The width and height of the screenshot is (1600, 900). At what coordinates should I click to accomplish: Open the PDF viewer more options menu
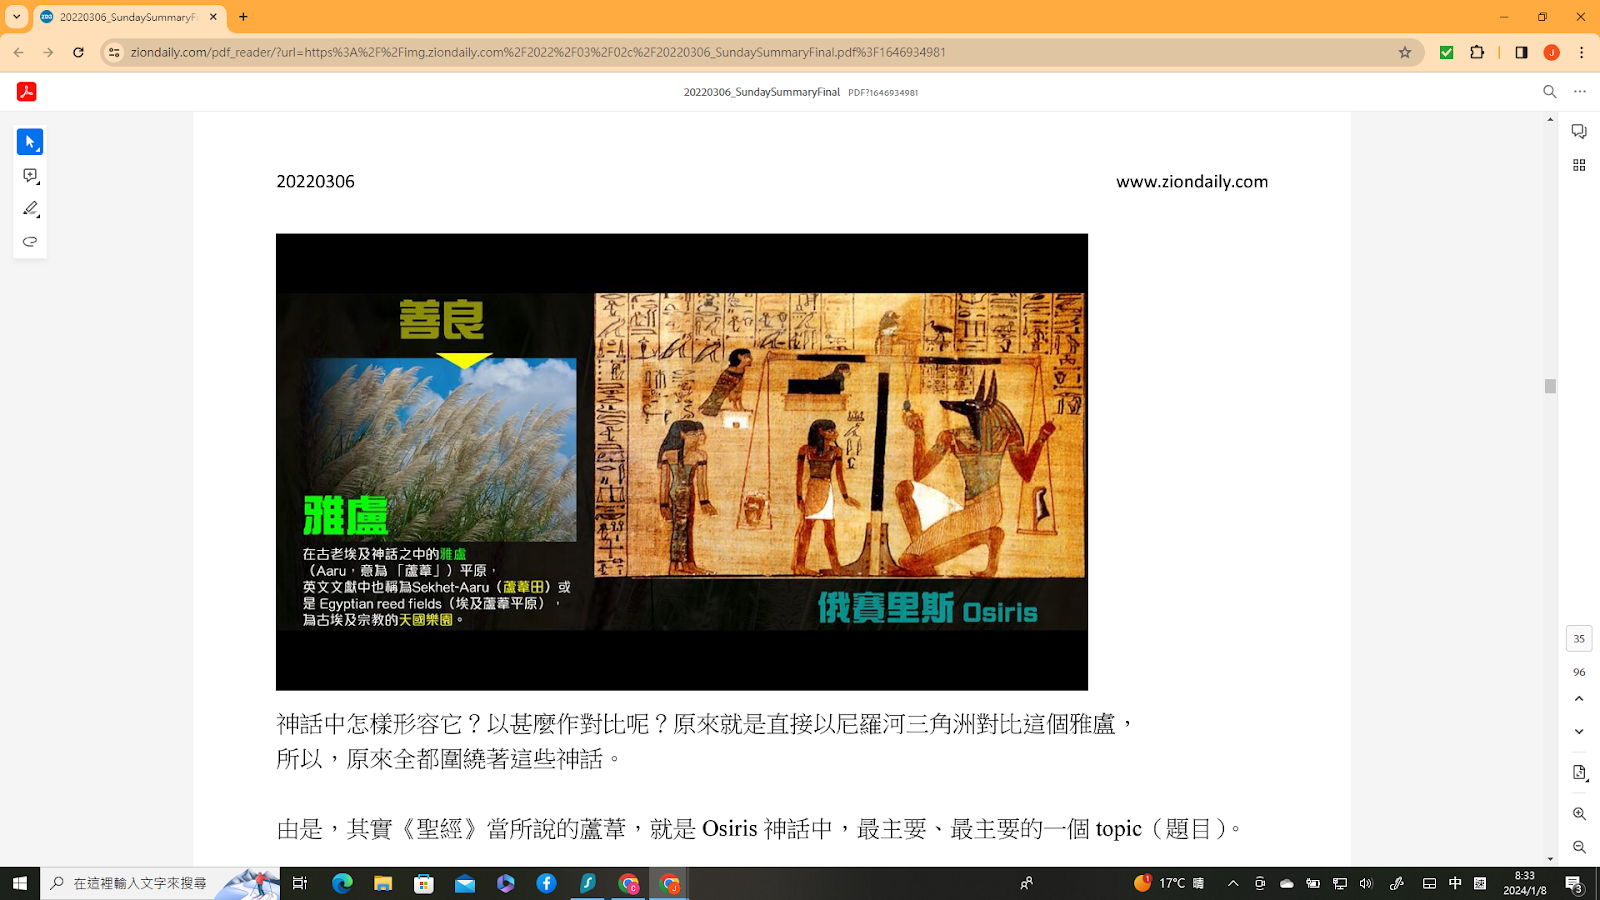(1580, 92)
